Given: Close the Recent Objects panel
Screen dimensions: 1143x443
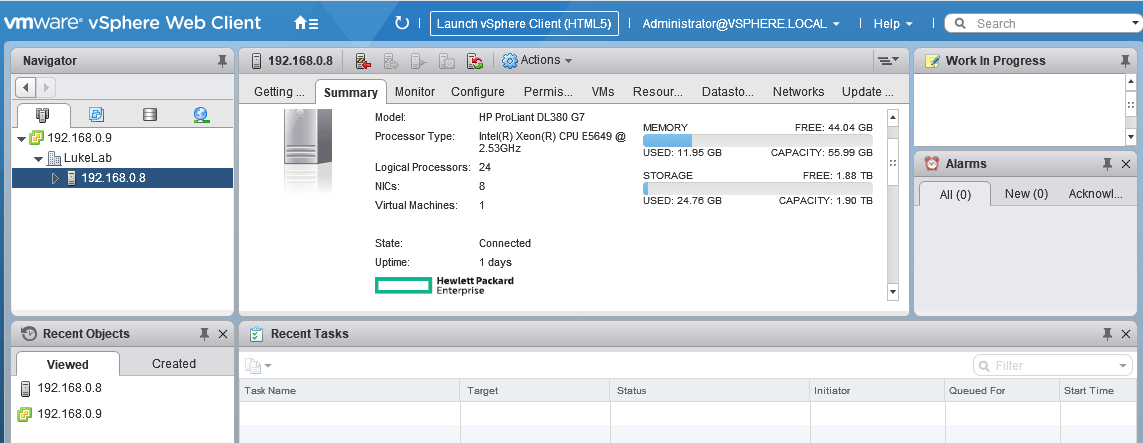Looking at the screenshot, I should click(x=223, y=334).
